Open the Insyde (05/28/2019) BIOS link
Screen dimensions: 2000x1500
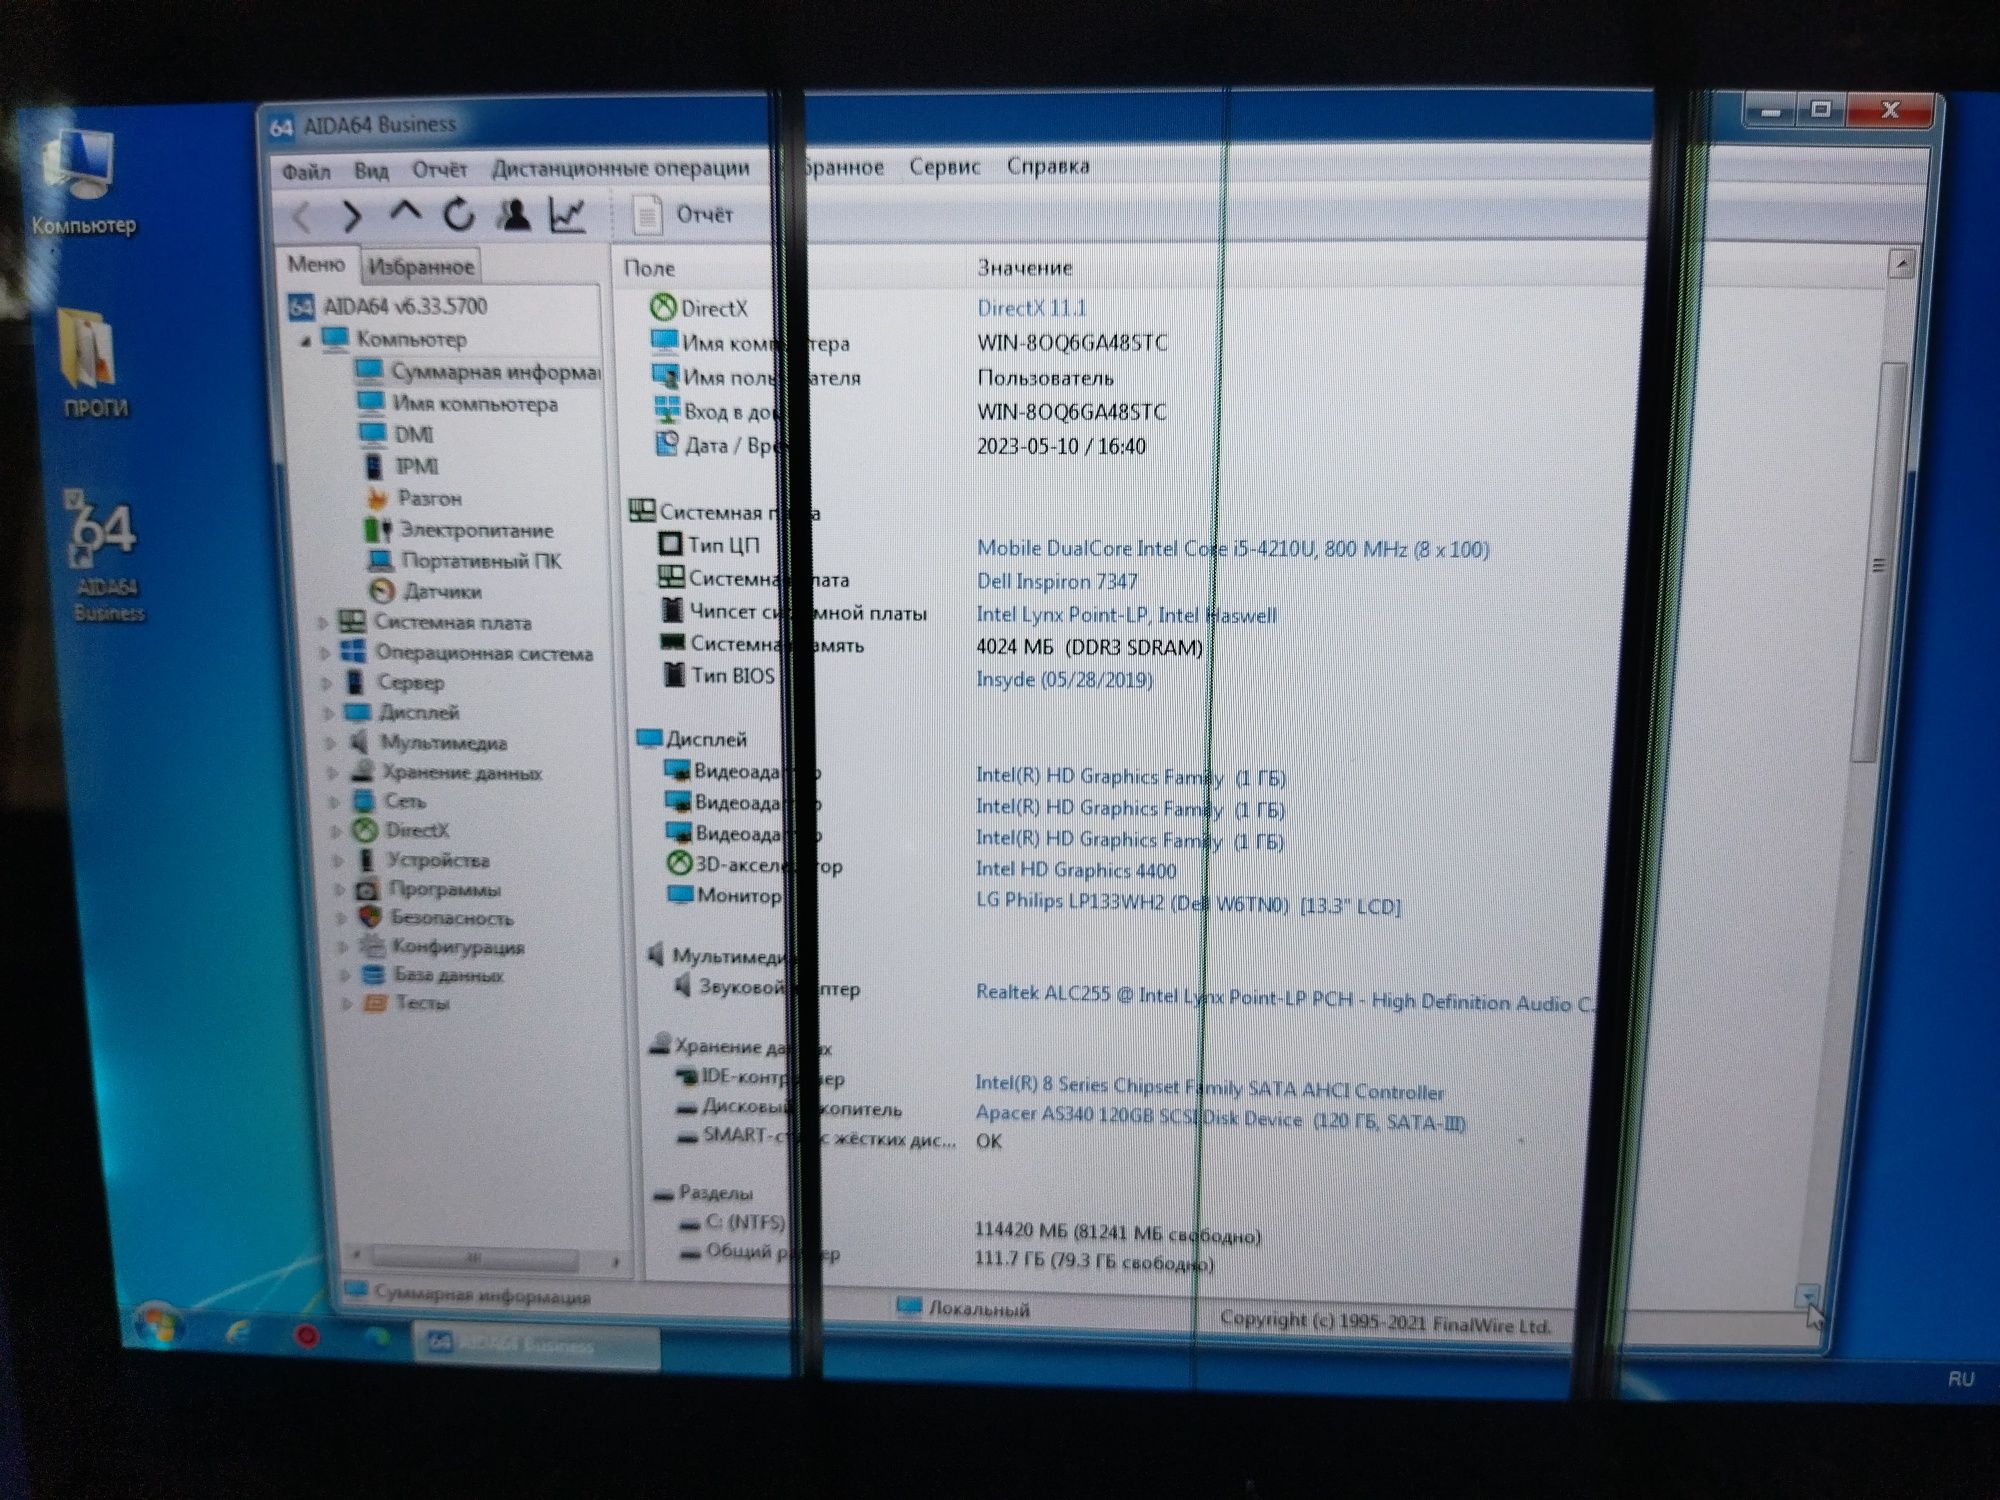1065,680
